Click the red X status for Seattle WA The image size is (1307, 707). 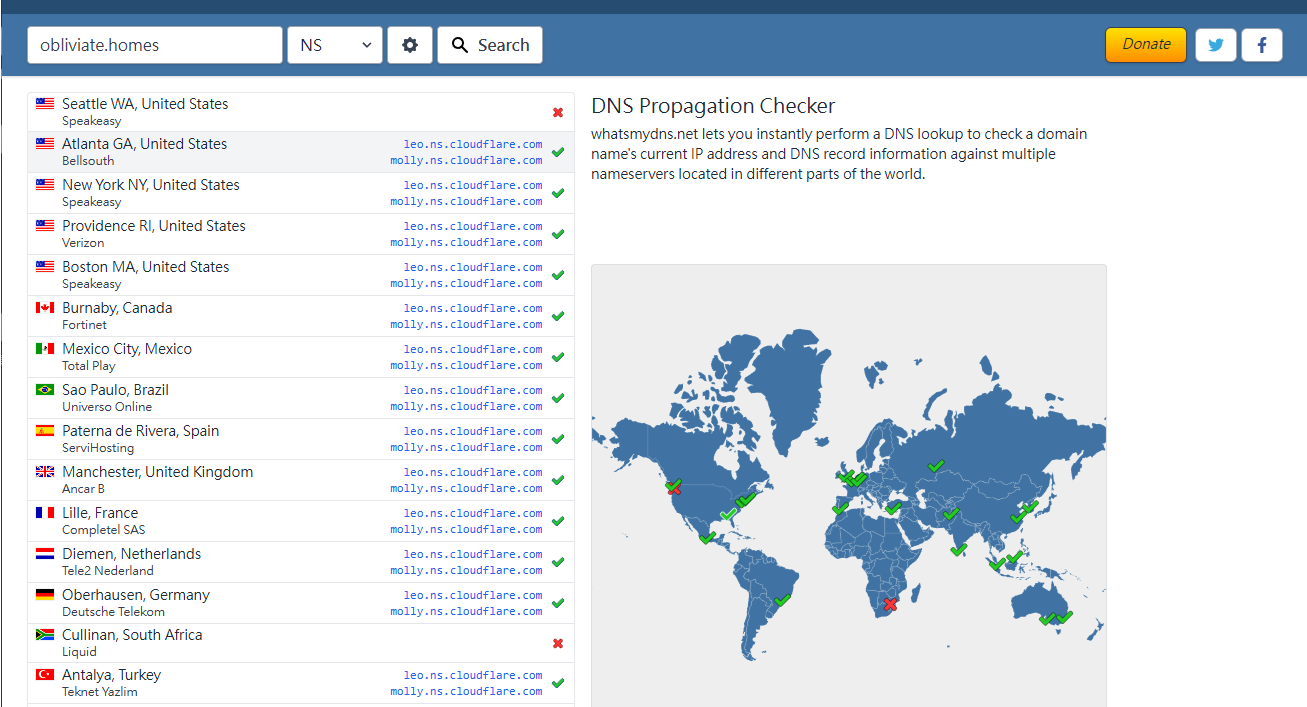coord(558,112)
